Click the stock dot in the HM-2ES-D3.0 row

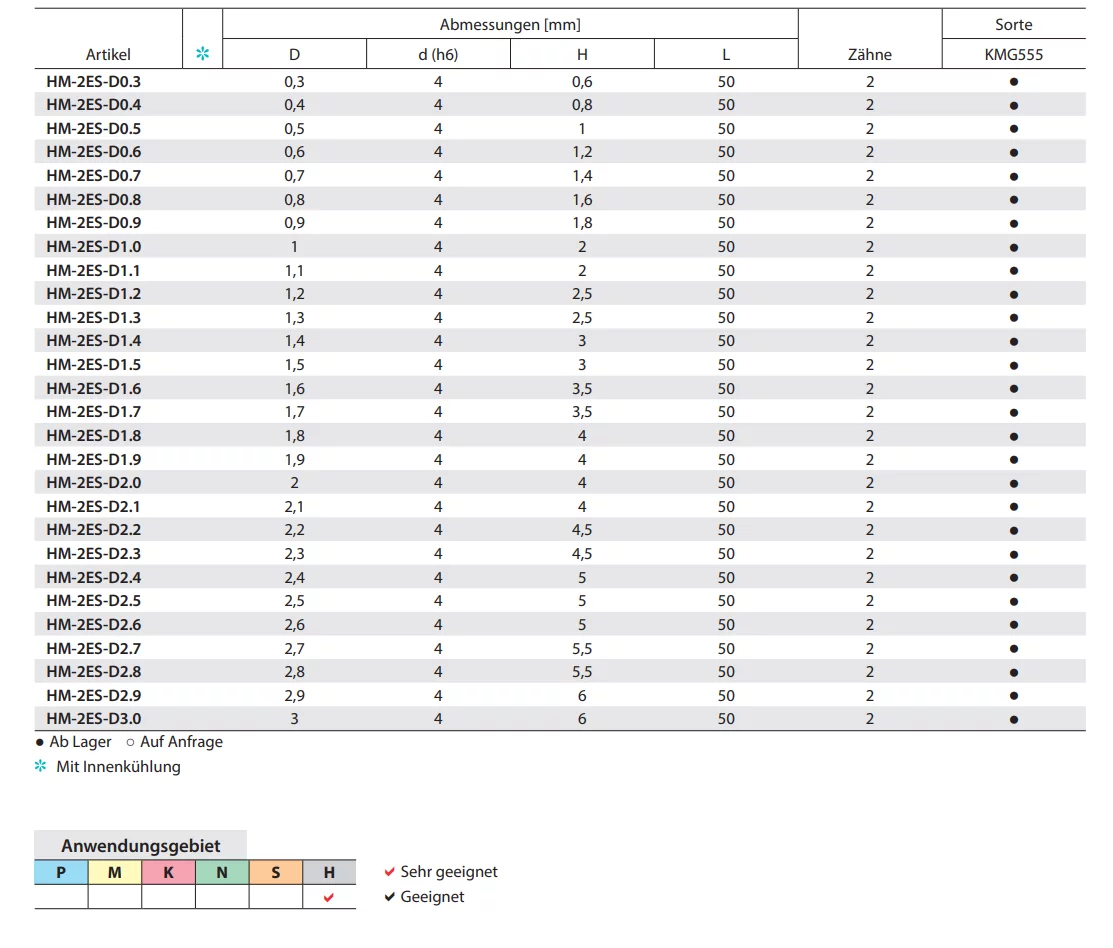click(1013, 719)
